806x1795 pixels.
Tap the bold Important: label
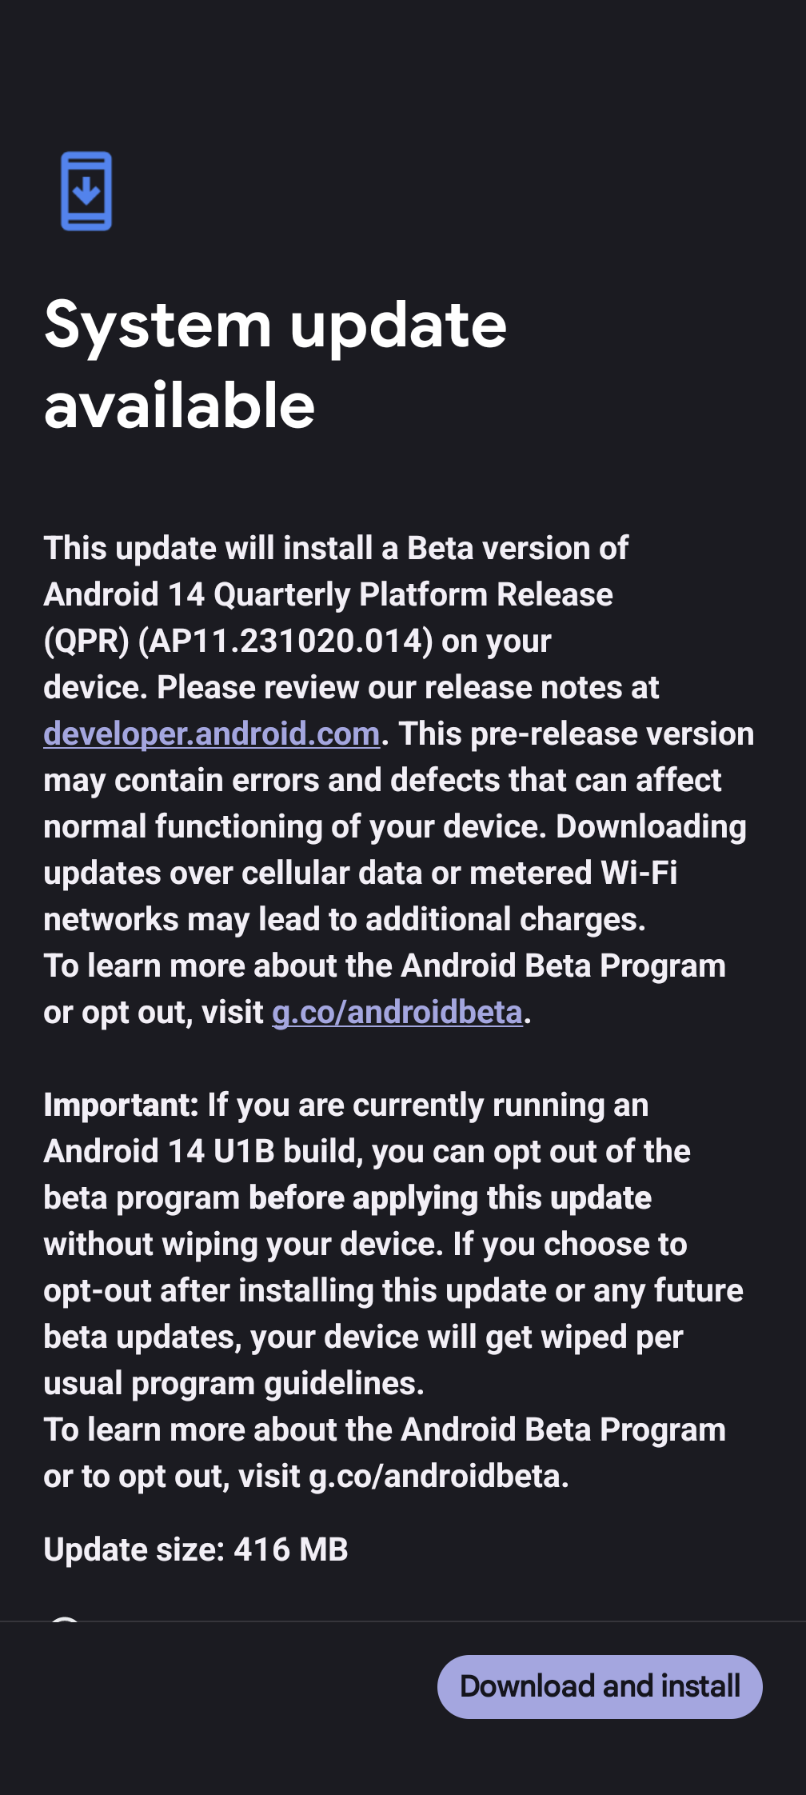(121, 1105)
